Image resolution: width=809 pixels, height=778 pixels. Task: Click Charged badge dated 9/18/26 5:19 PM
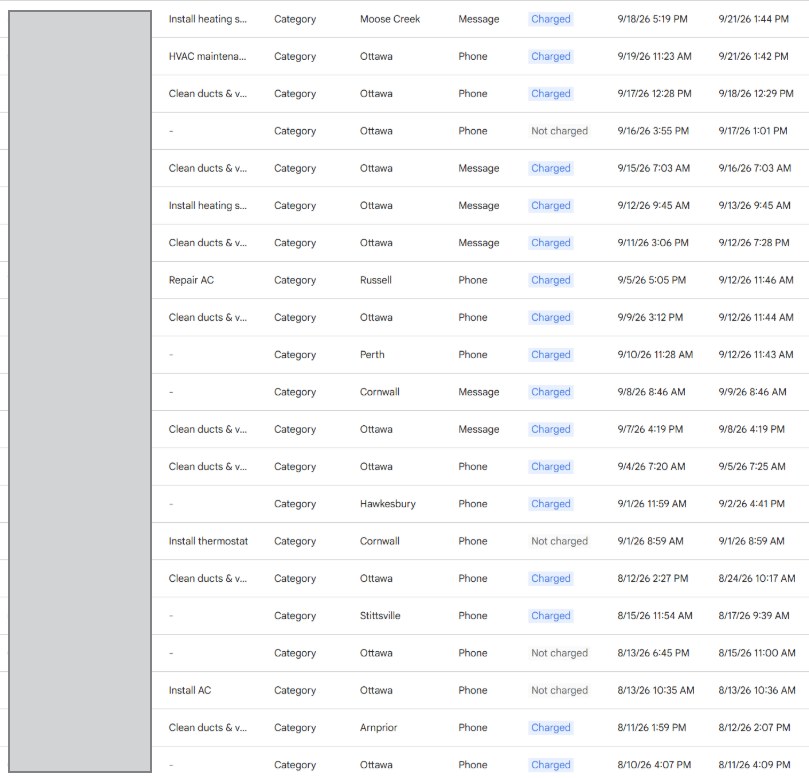tap(551, 19)
